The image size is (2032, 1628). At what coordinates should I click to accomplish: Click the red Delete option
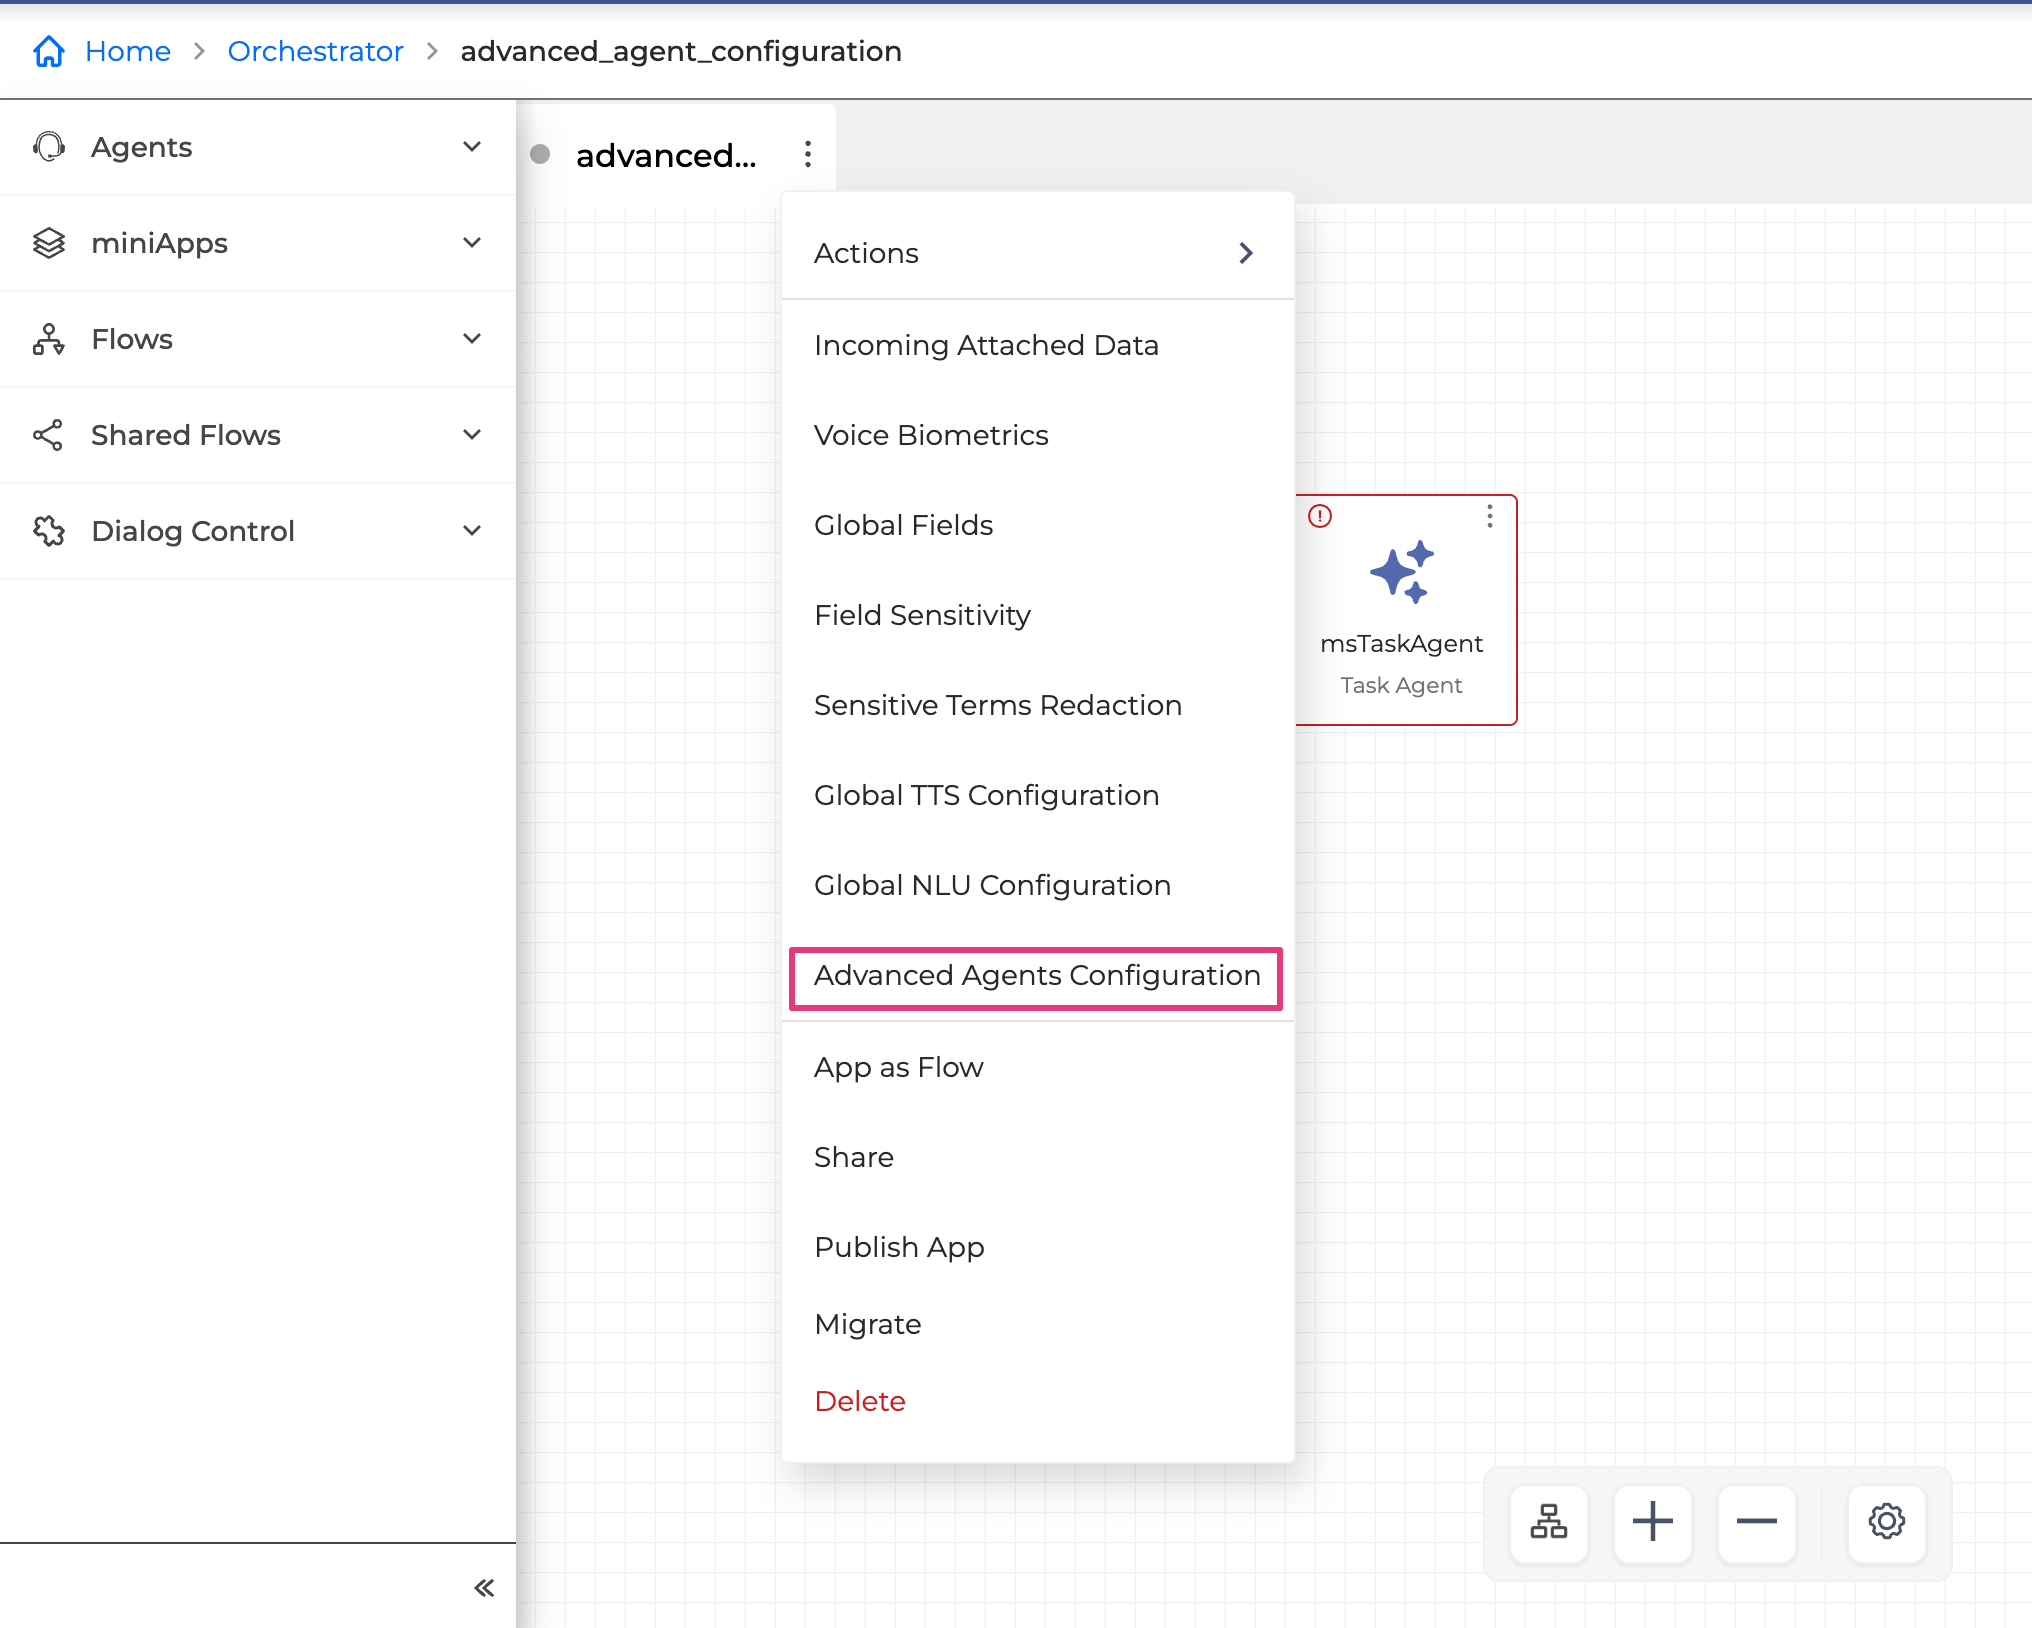click(x=1038, y=1401)
